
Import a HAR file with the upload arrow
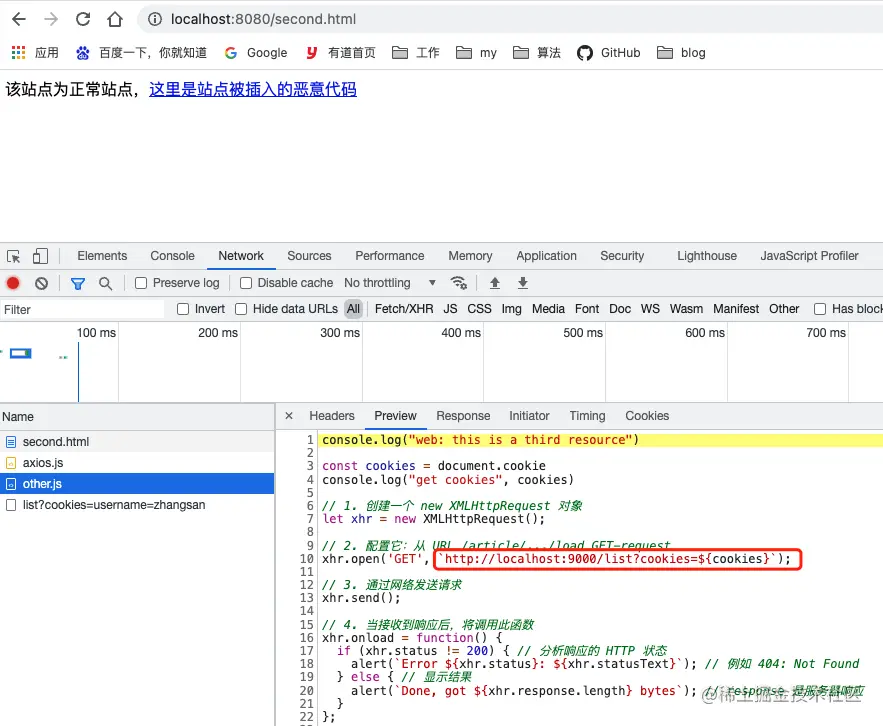click(x=494, y=283)
